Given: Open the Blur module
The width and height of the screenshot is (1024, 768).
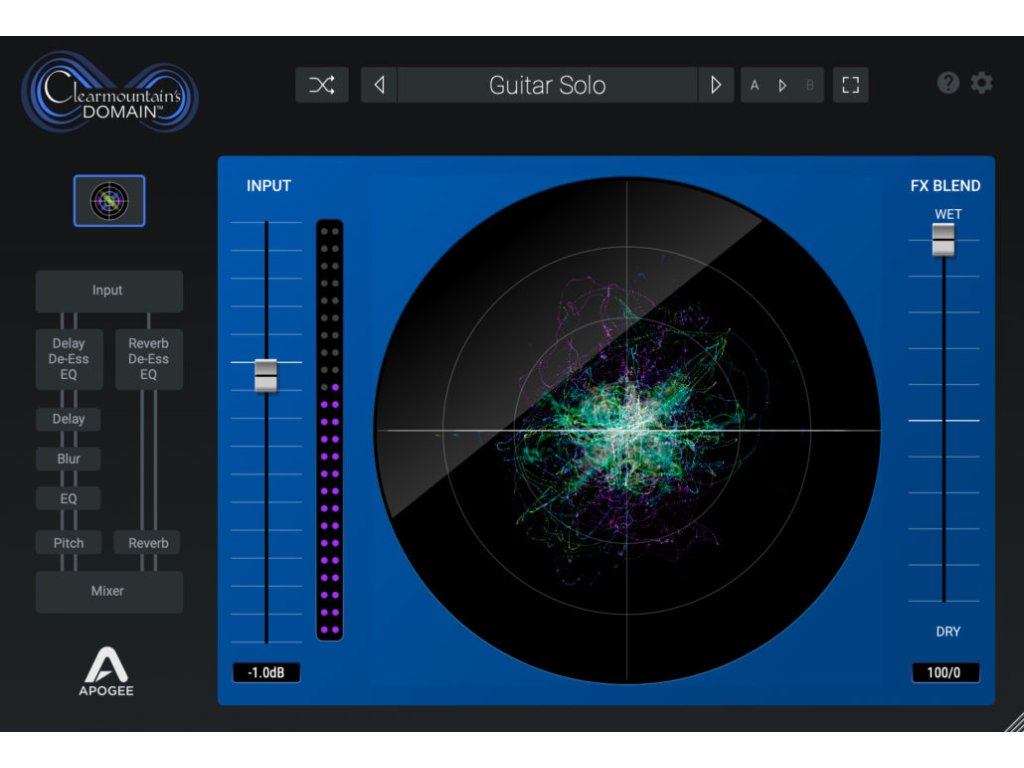Looking at the screenshot, I should pyautogui.click(x=69, y=459).
